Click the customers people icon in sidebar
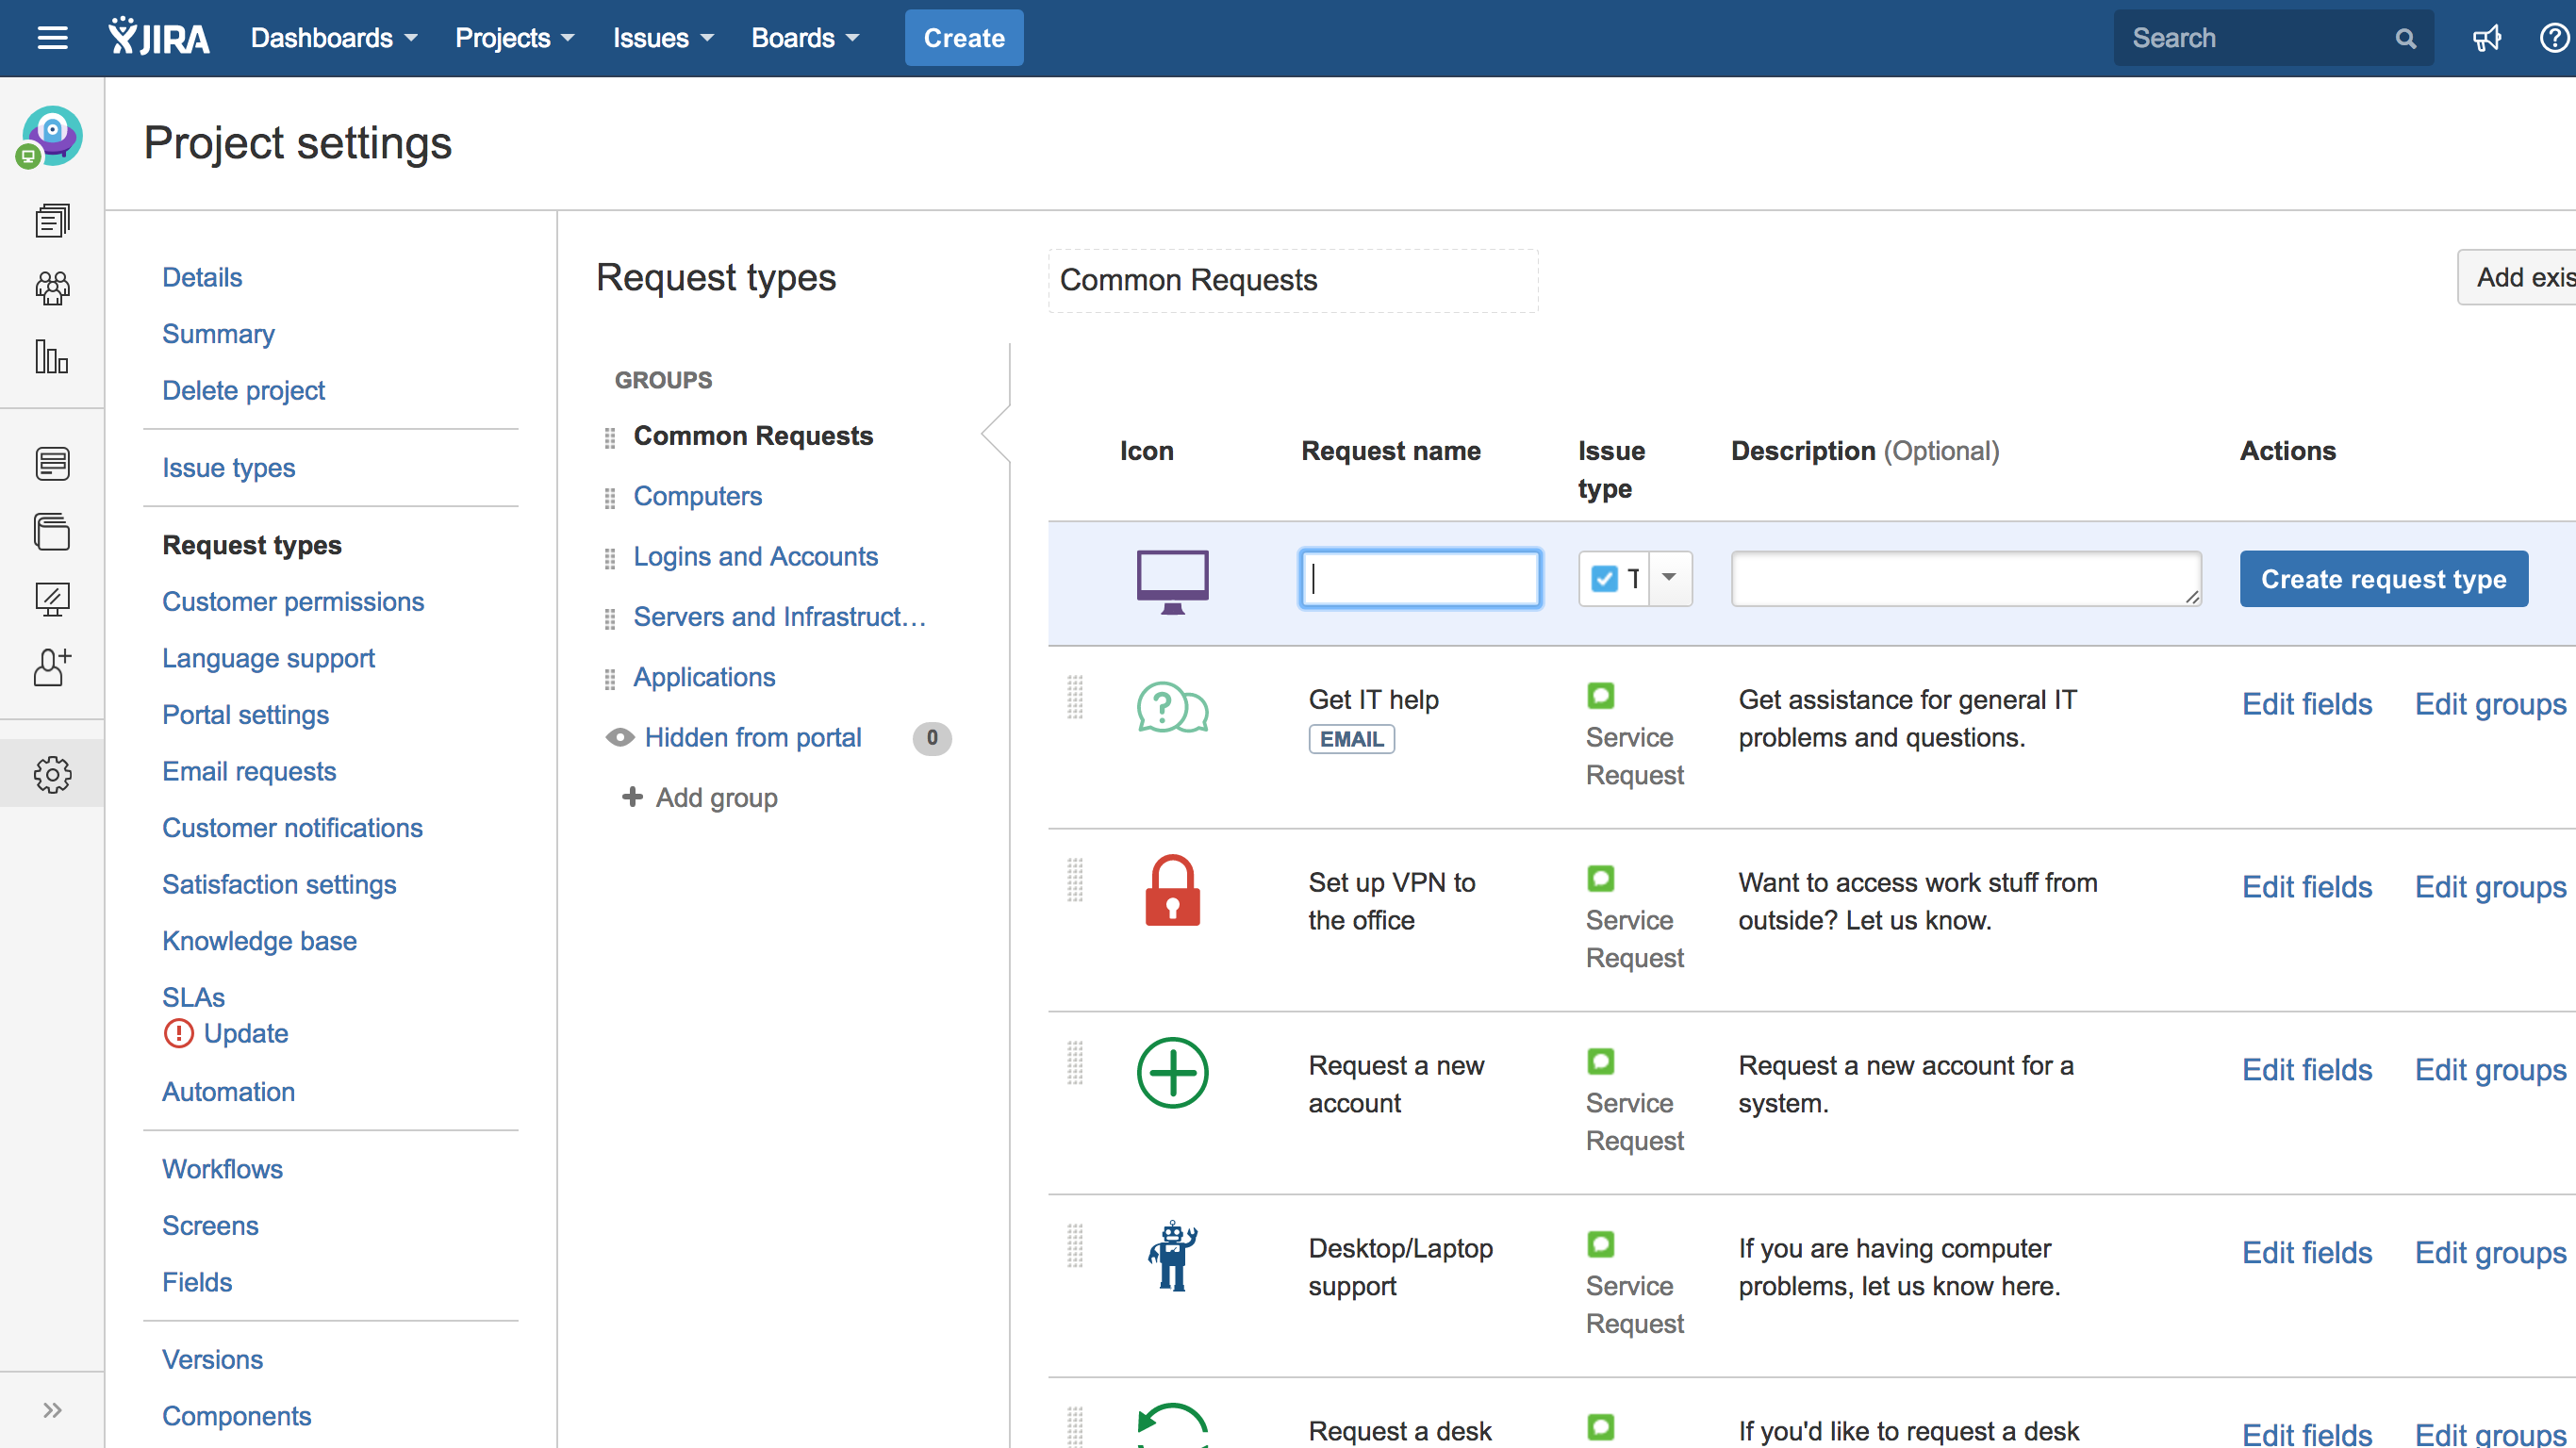Image resolution: width=2576 pixels, height=1448 pixels. (52, 289)
